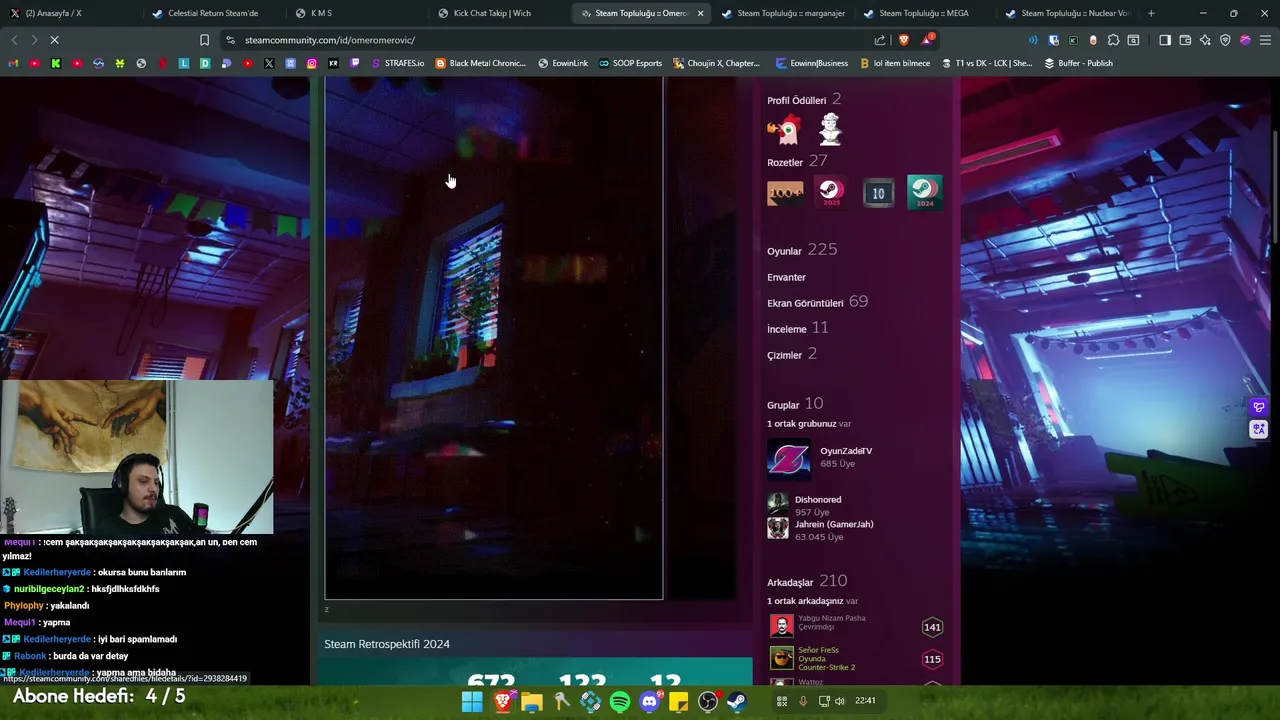This screenshot has height=720, width=1280.
Task: Switch to the Kick Chat Takip tab
Action: tap(500, 13)
